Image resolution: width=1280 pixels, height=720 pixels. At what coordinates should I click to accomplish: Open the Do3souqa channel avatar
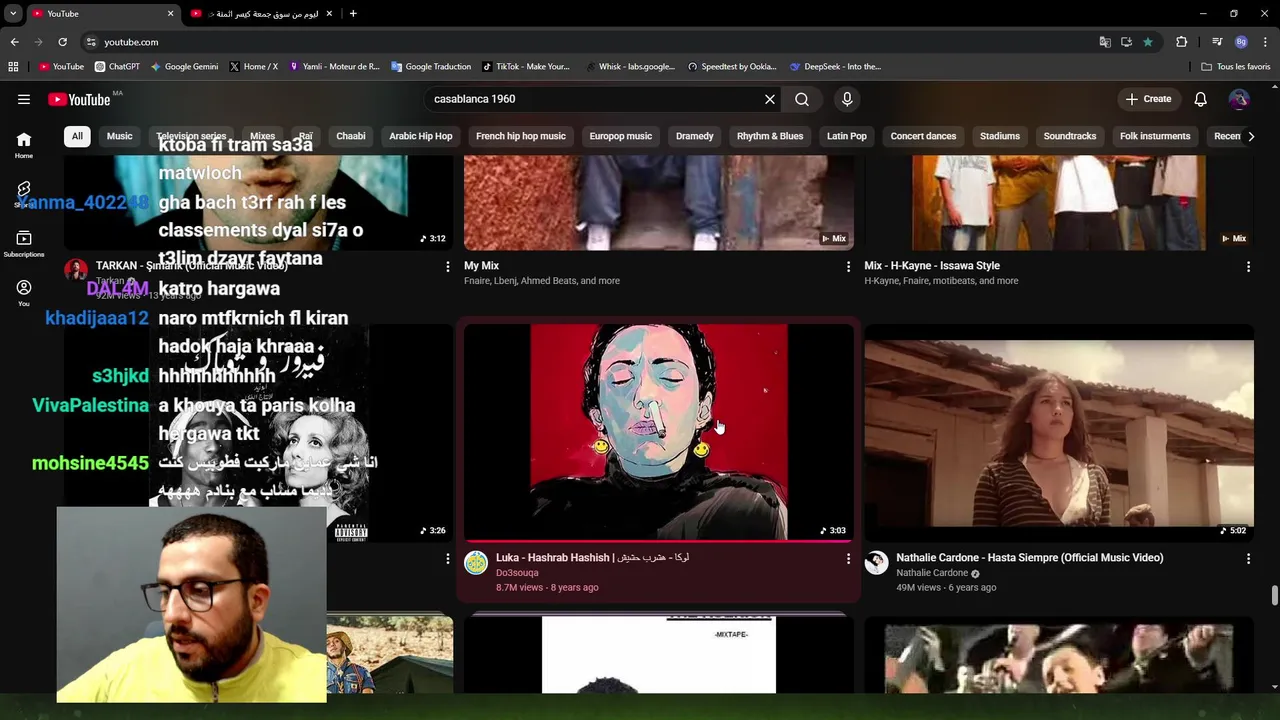pos(476,563)
